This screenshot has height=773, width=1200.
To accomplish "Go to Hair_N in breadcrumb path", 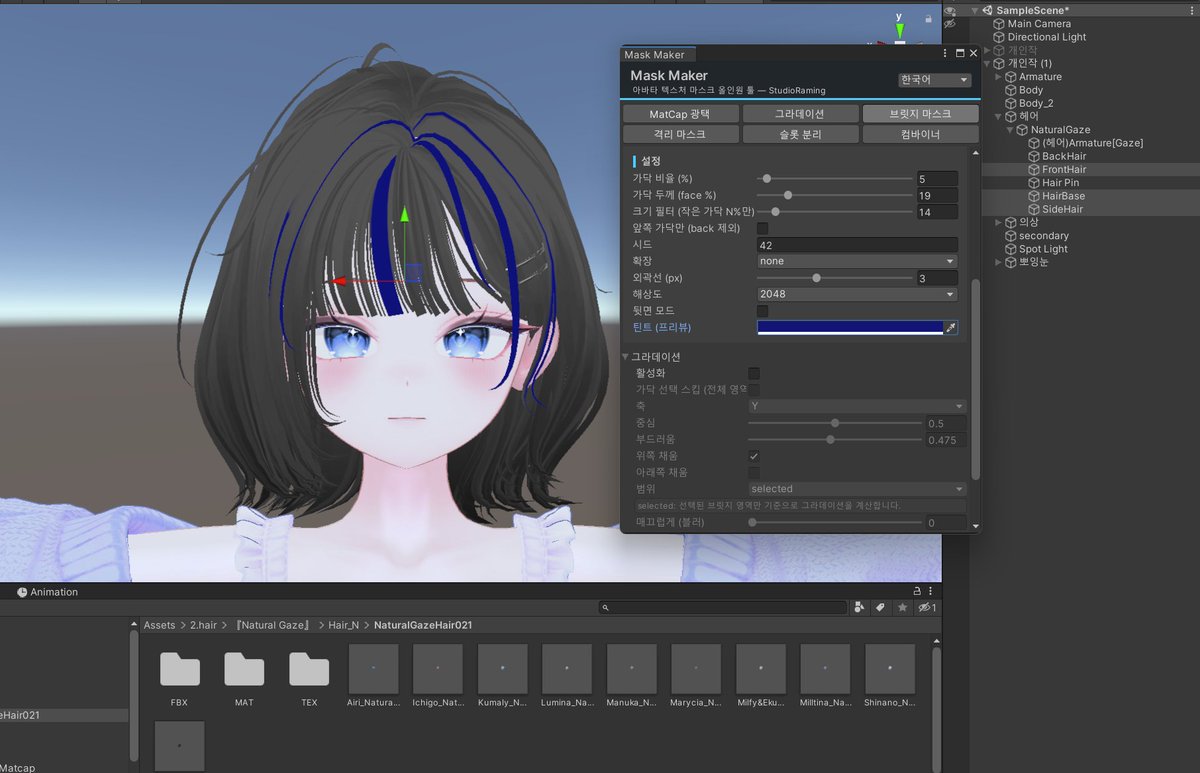I will click(343, 625).
